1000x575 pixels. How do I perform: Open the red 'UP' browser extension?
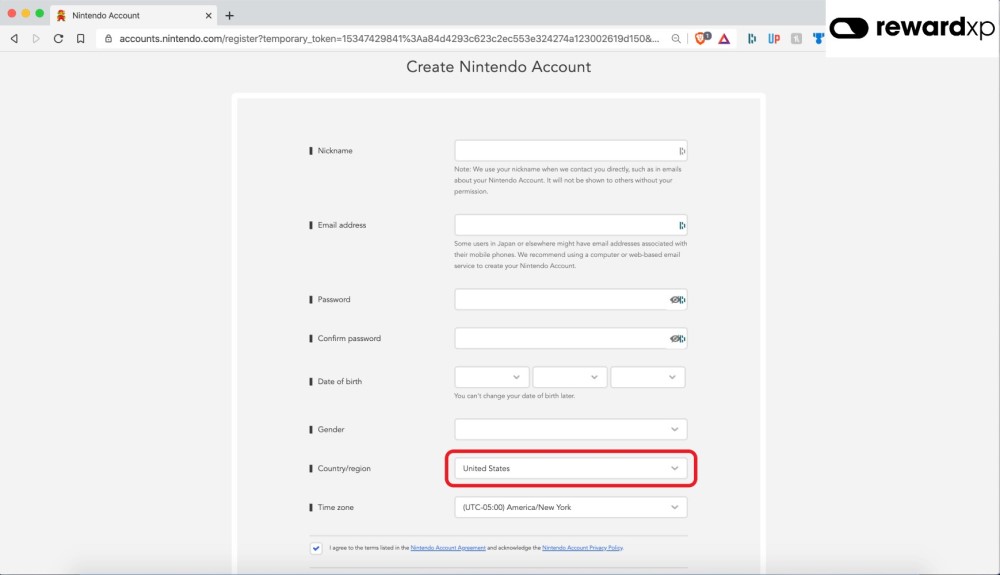click(774, 39)
